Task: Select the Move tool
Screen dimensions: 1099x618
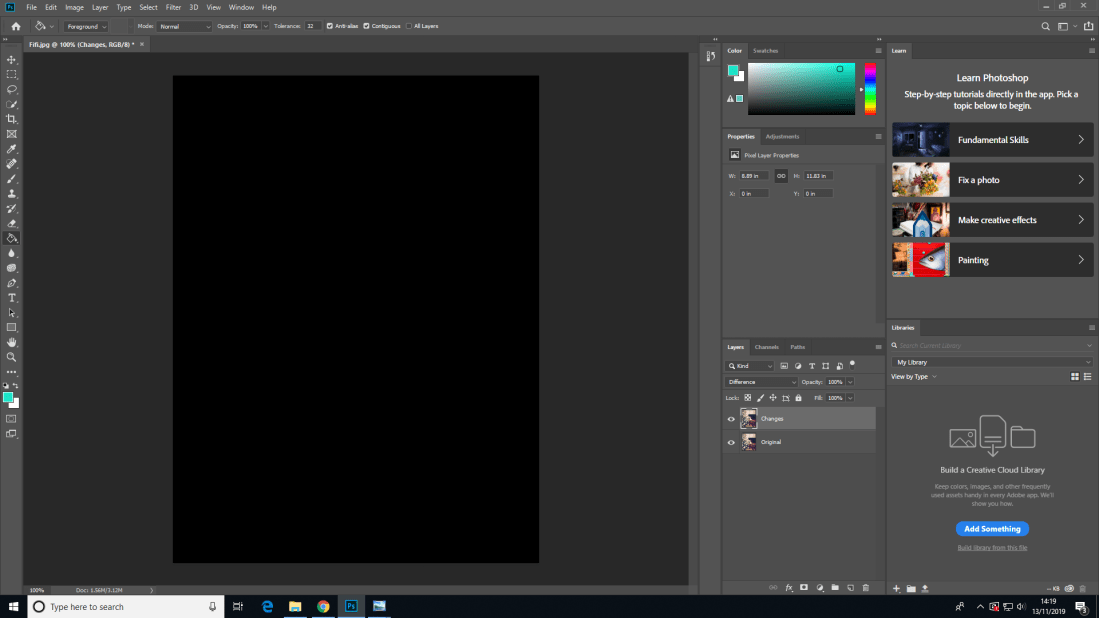Action: pyautogui.click(x=12, y=59)
